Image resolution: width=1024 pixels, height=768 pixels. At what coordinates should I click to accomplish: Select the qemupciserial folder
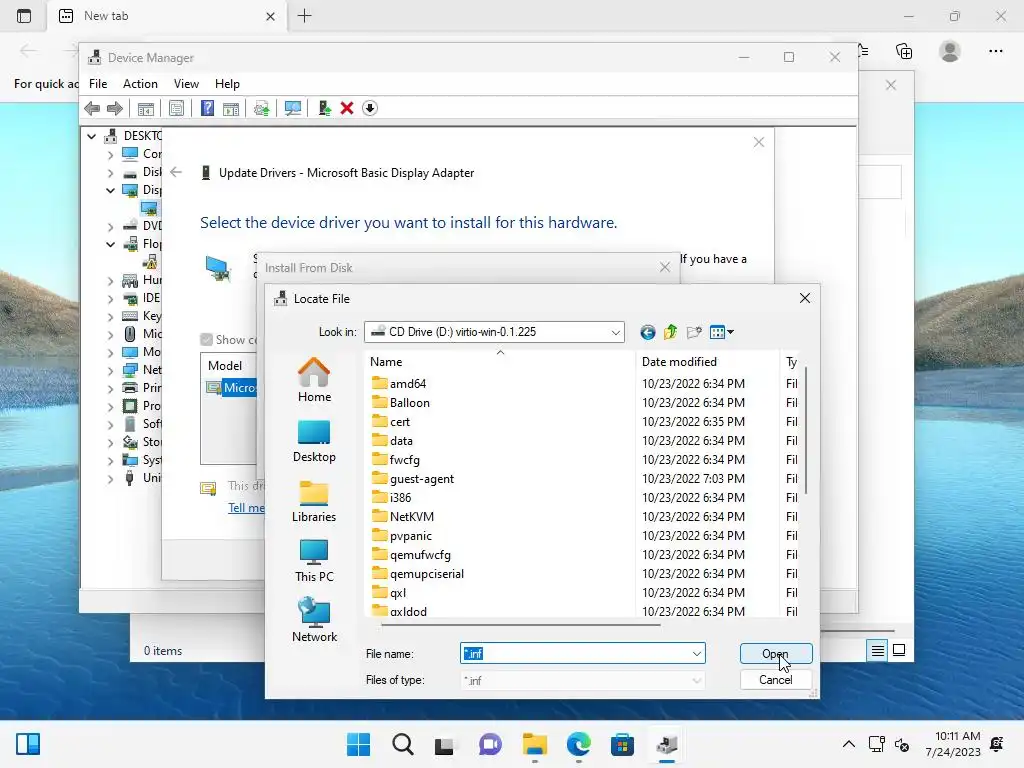pos(418,574)
